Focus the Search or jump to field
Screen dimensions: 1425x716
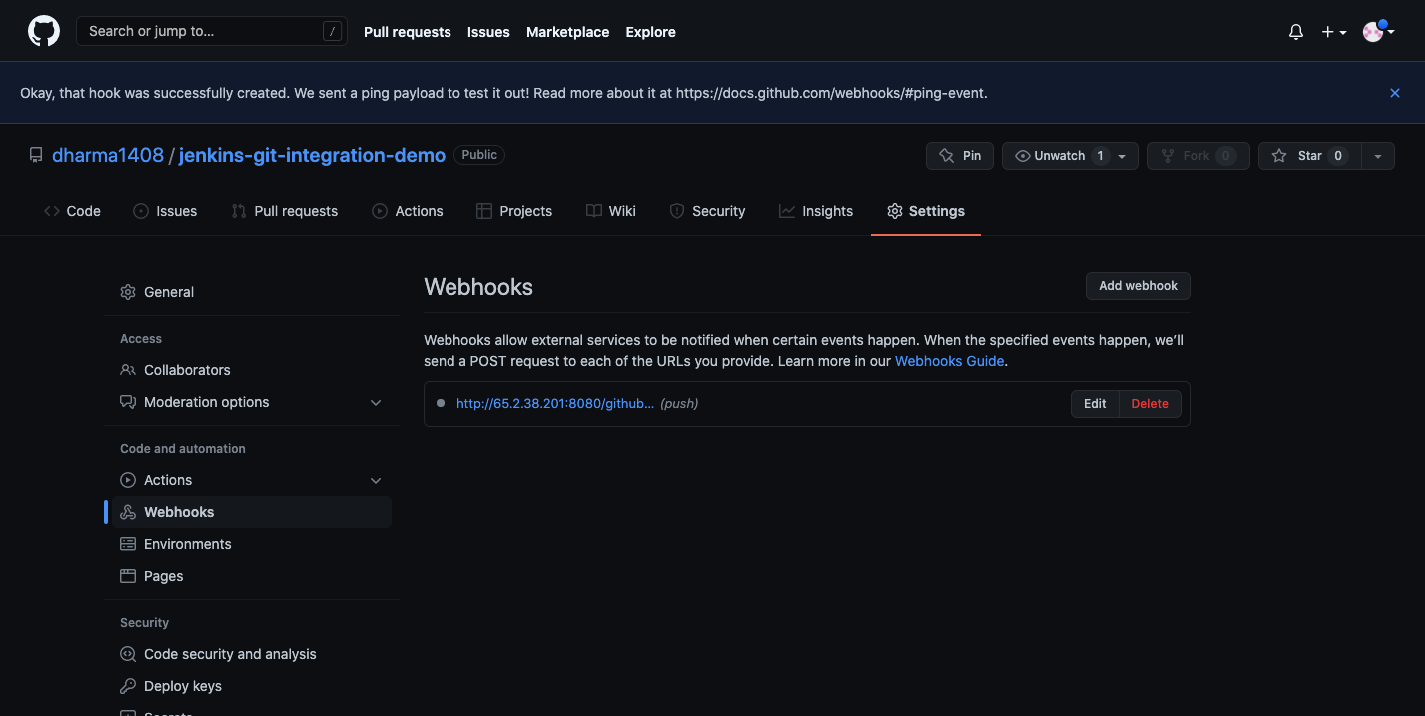(212, 31)
